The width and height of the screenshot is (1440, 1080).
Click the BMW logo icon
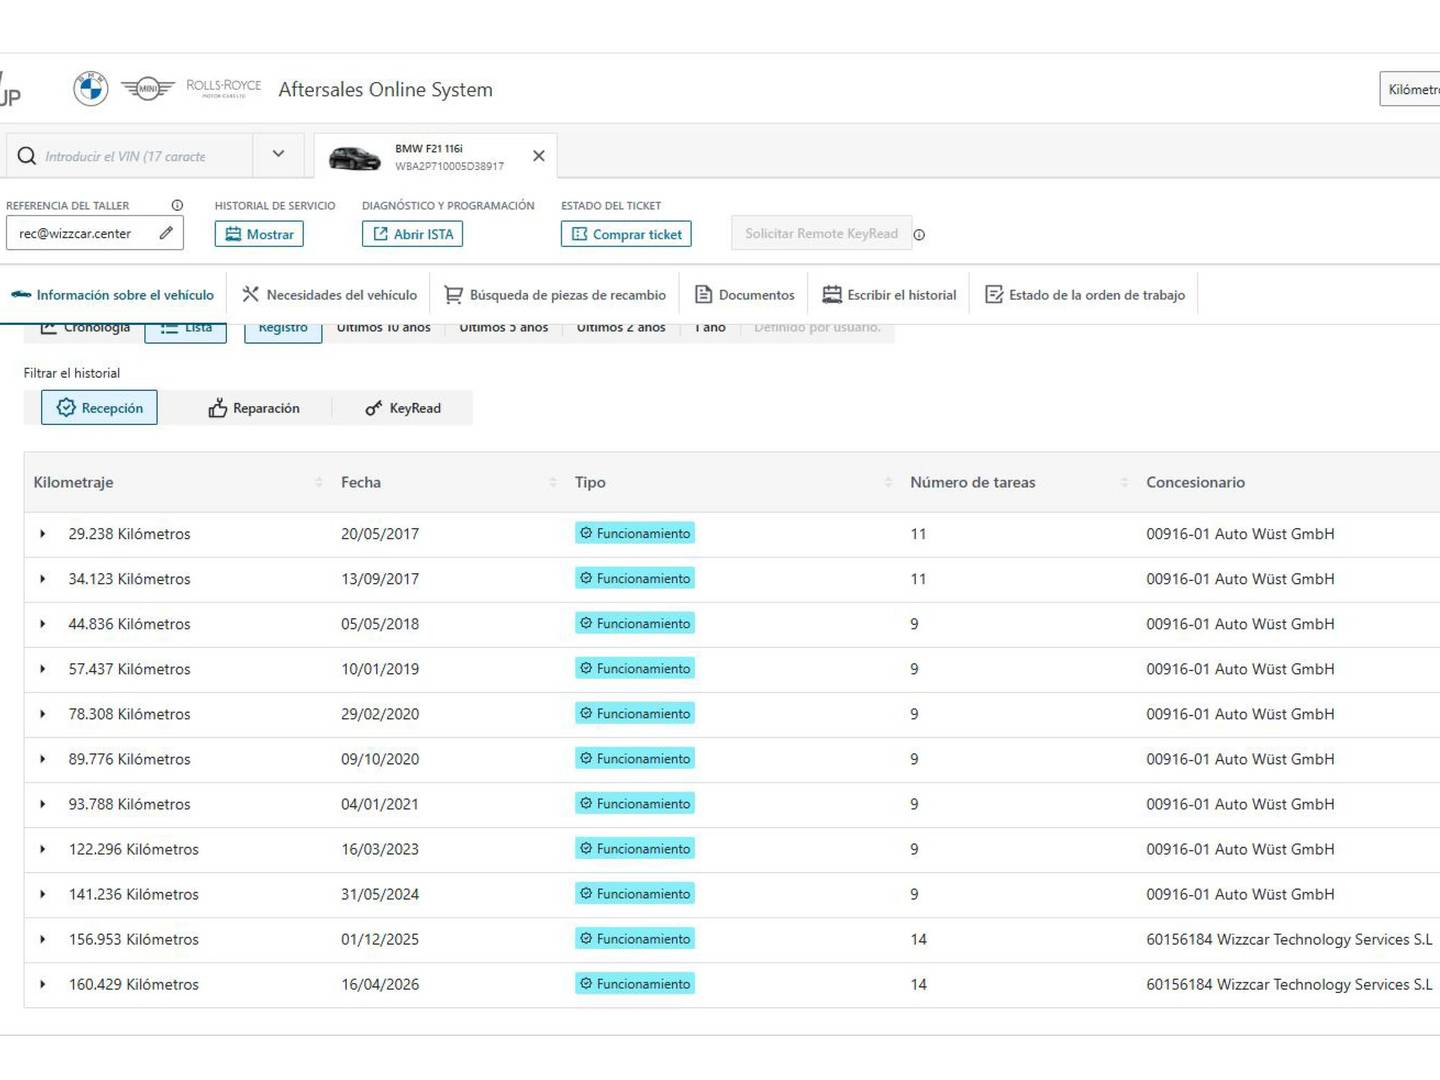pyautogui.click(x=91, y=89)
